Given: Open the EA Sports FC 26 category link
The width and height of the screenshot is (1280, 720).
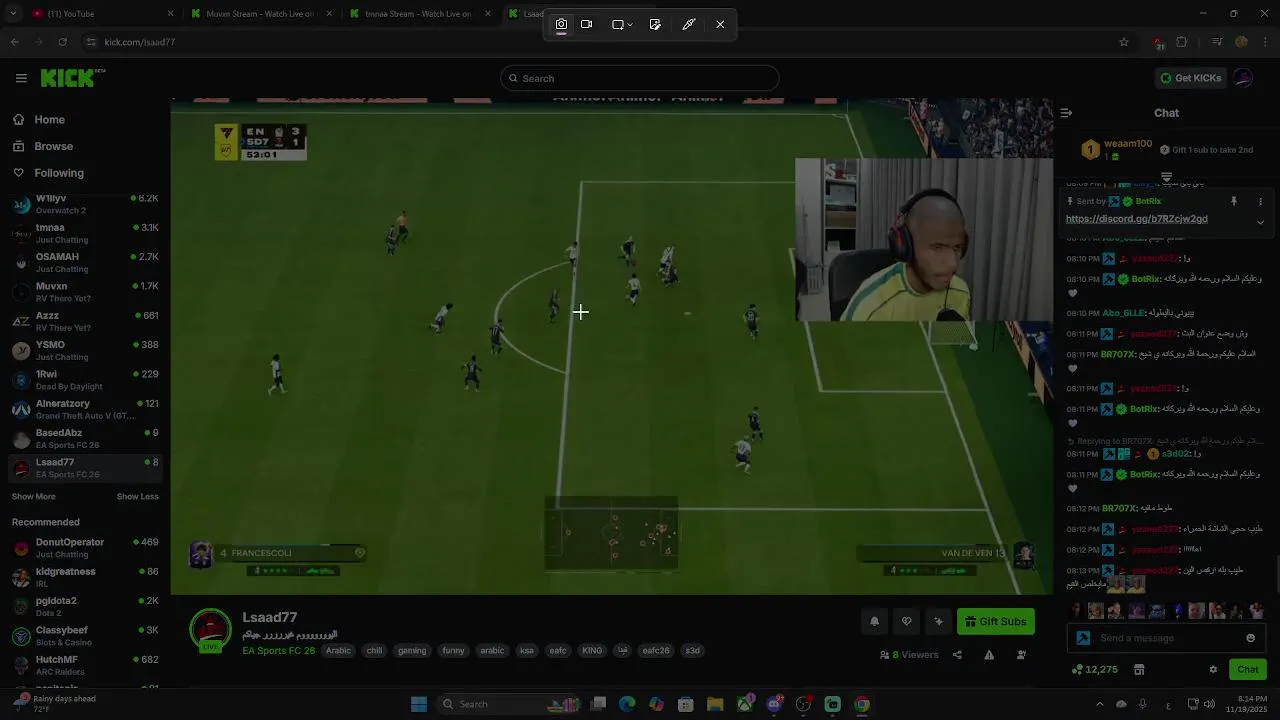Looking at the screenshot, I should point(279,651).
